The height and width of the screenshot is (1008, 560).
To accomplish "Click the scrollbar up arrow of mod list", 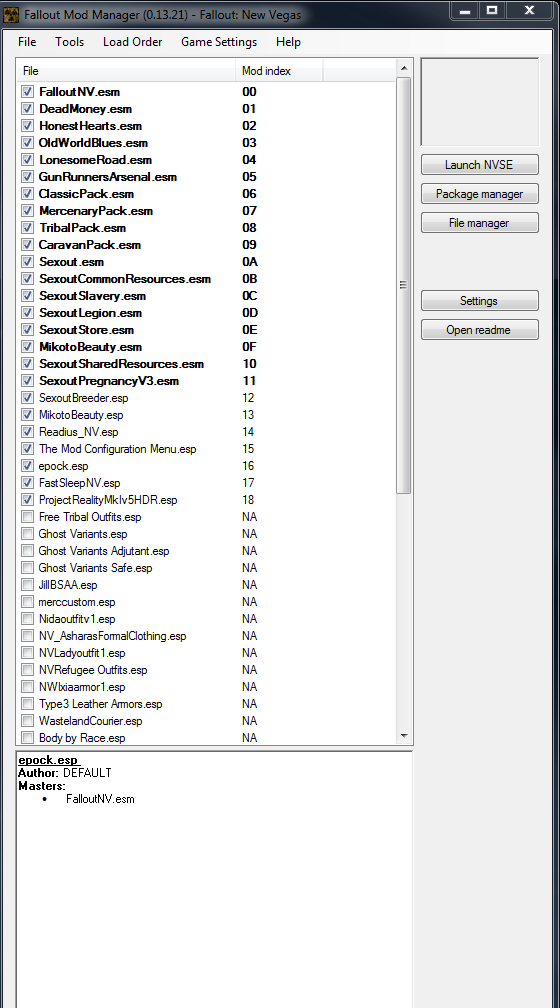I will tap(404, 68).
